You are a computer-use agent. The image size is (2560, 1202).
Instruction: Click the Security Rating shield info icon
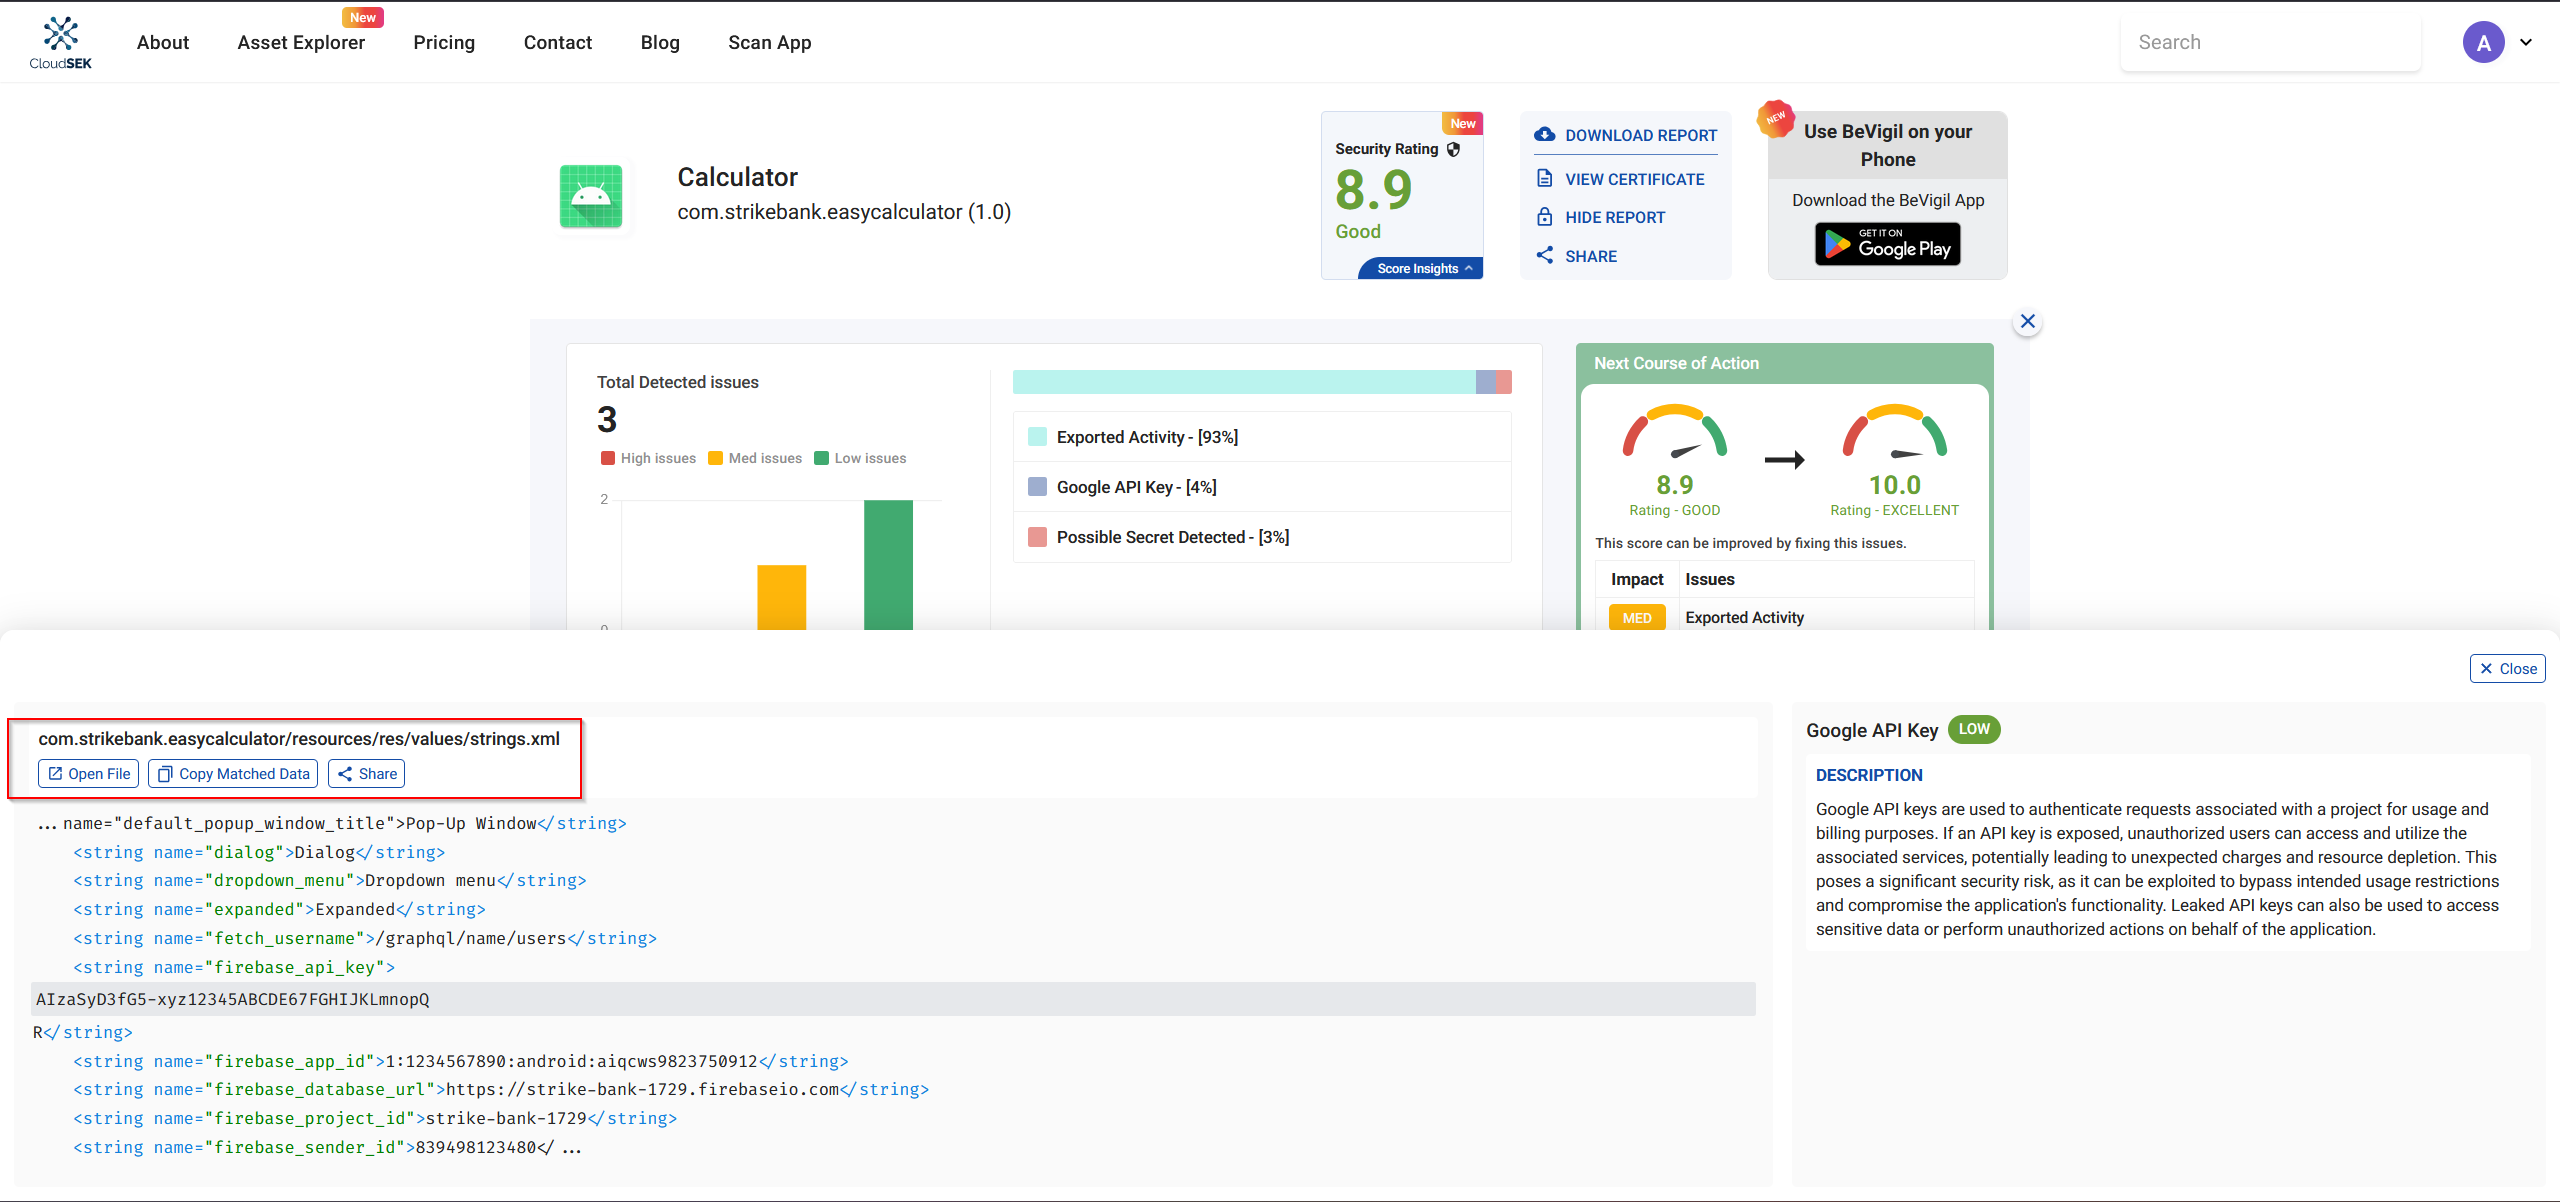pos(1454,149)
